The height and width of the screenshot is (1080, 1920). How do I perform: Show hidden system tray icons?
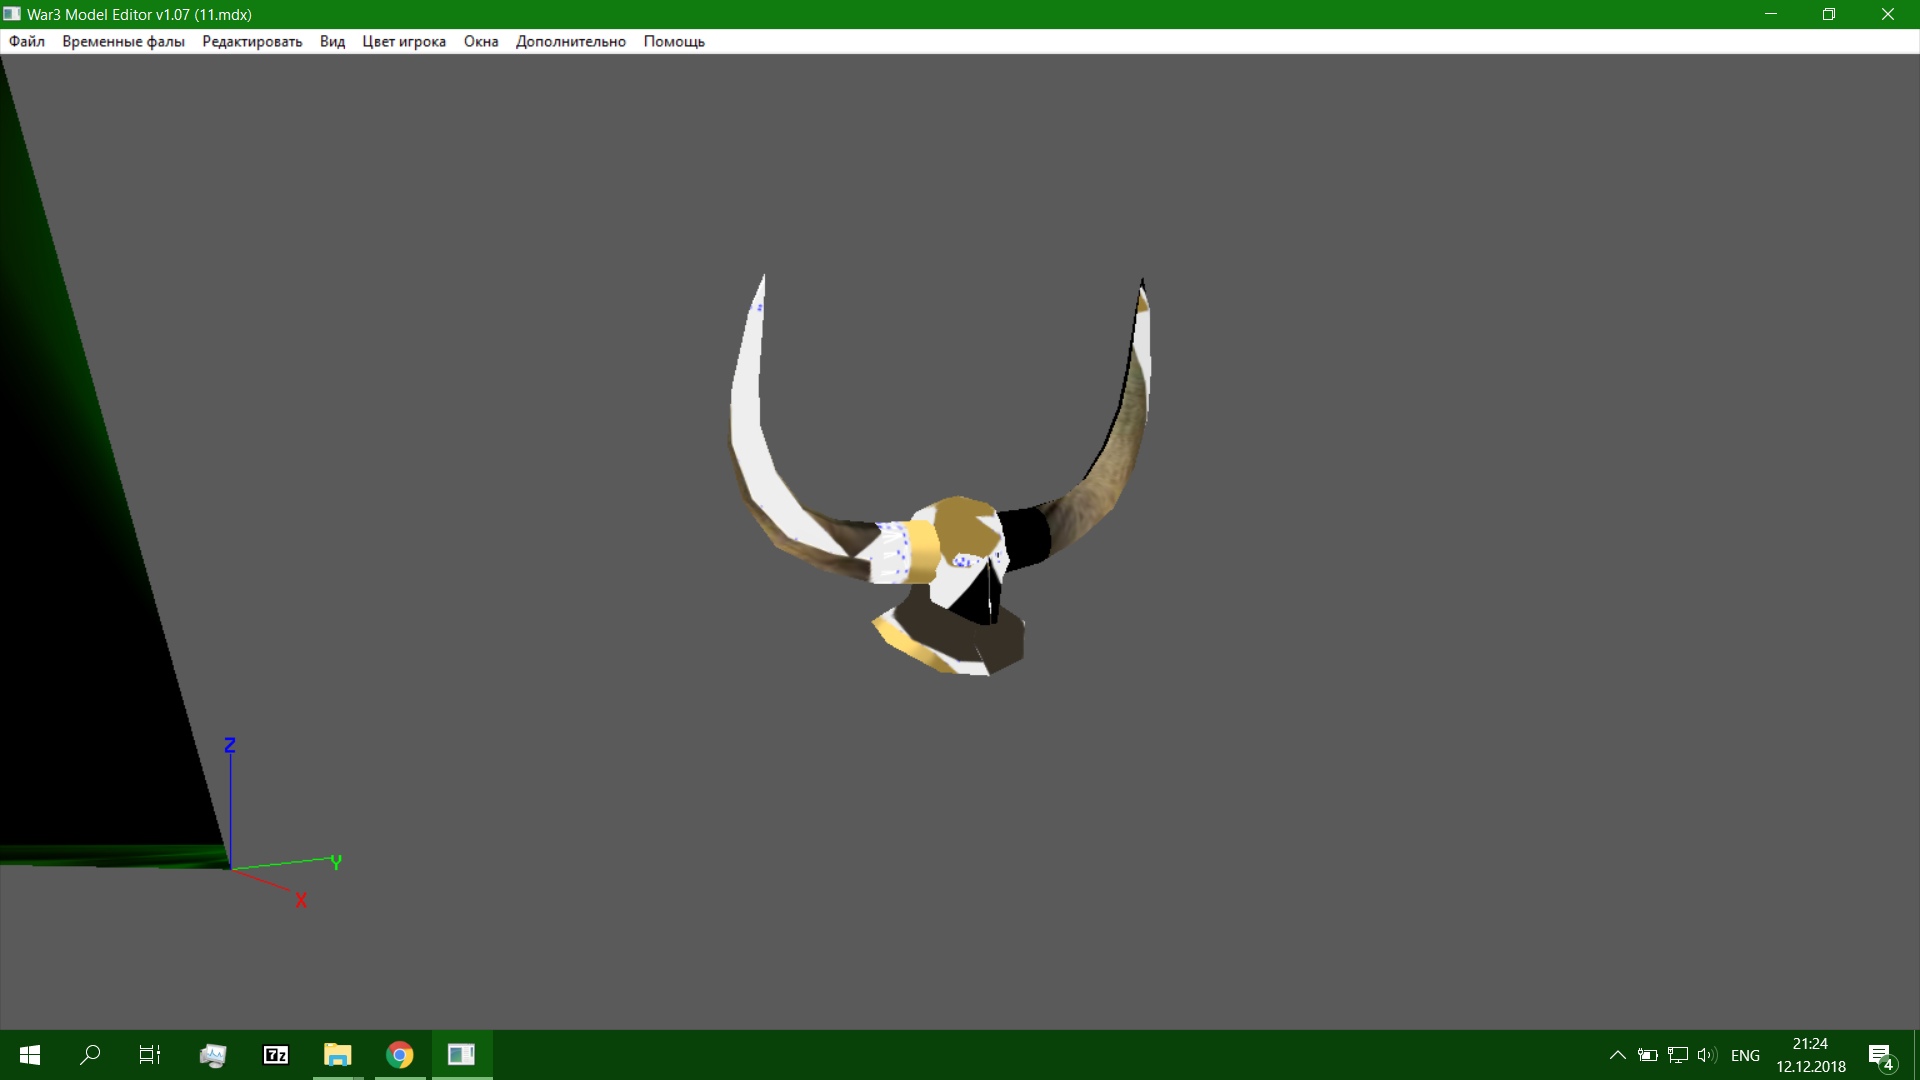coord(1617,1055)
